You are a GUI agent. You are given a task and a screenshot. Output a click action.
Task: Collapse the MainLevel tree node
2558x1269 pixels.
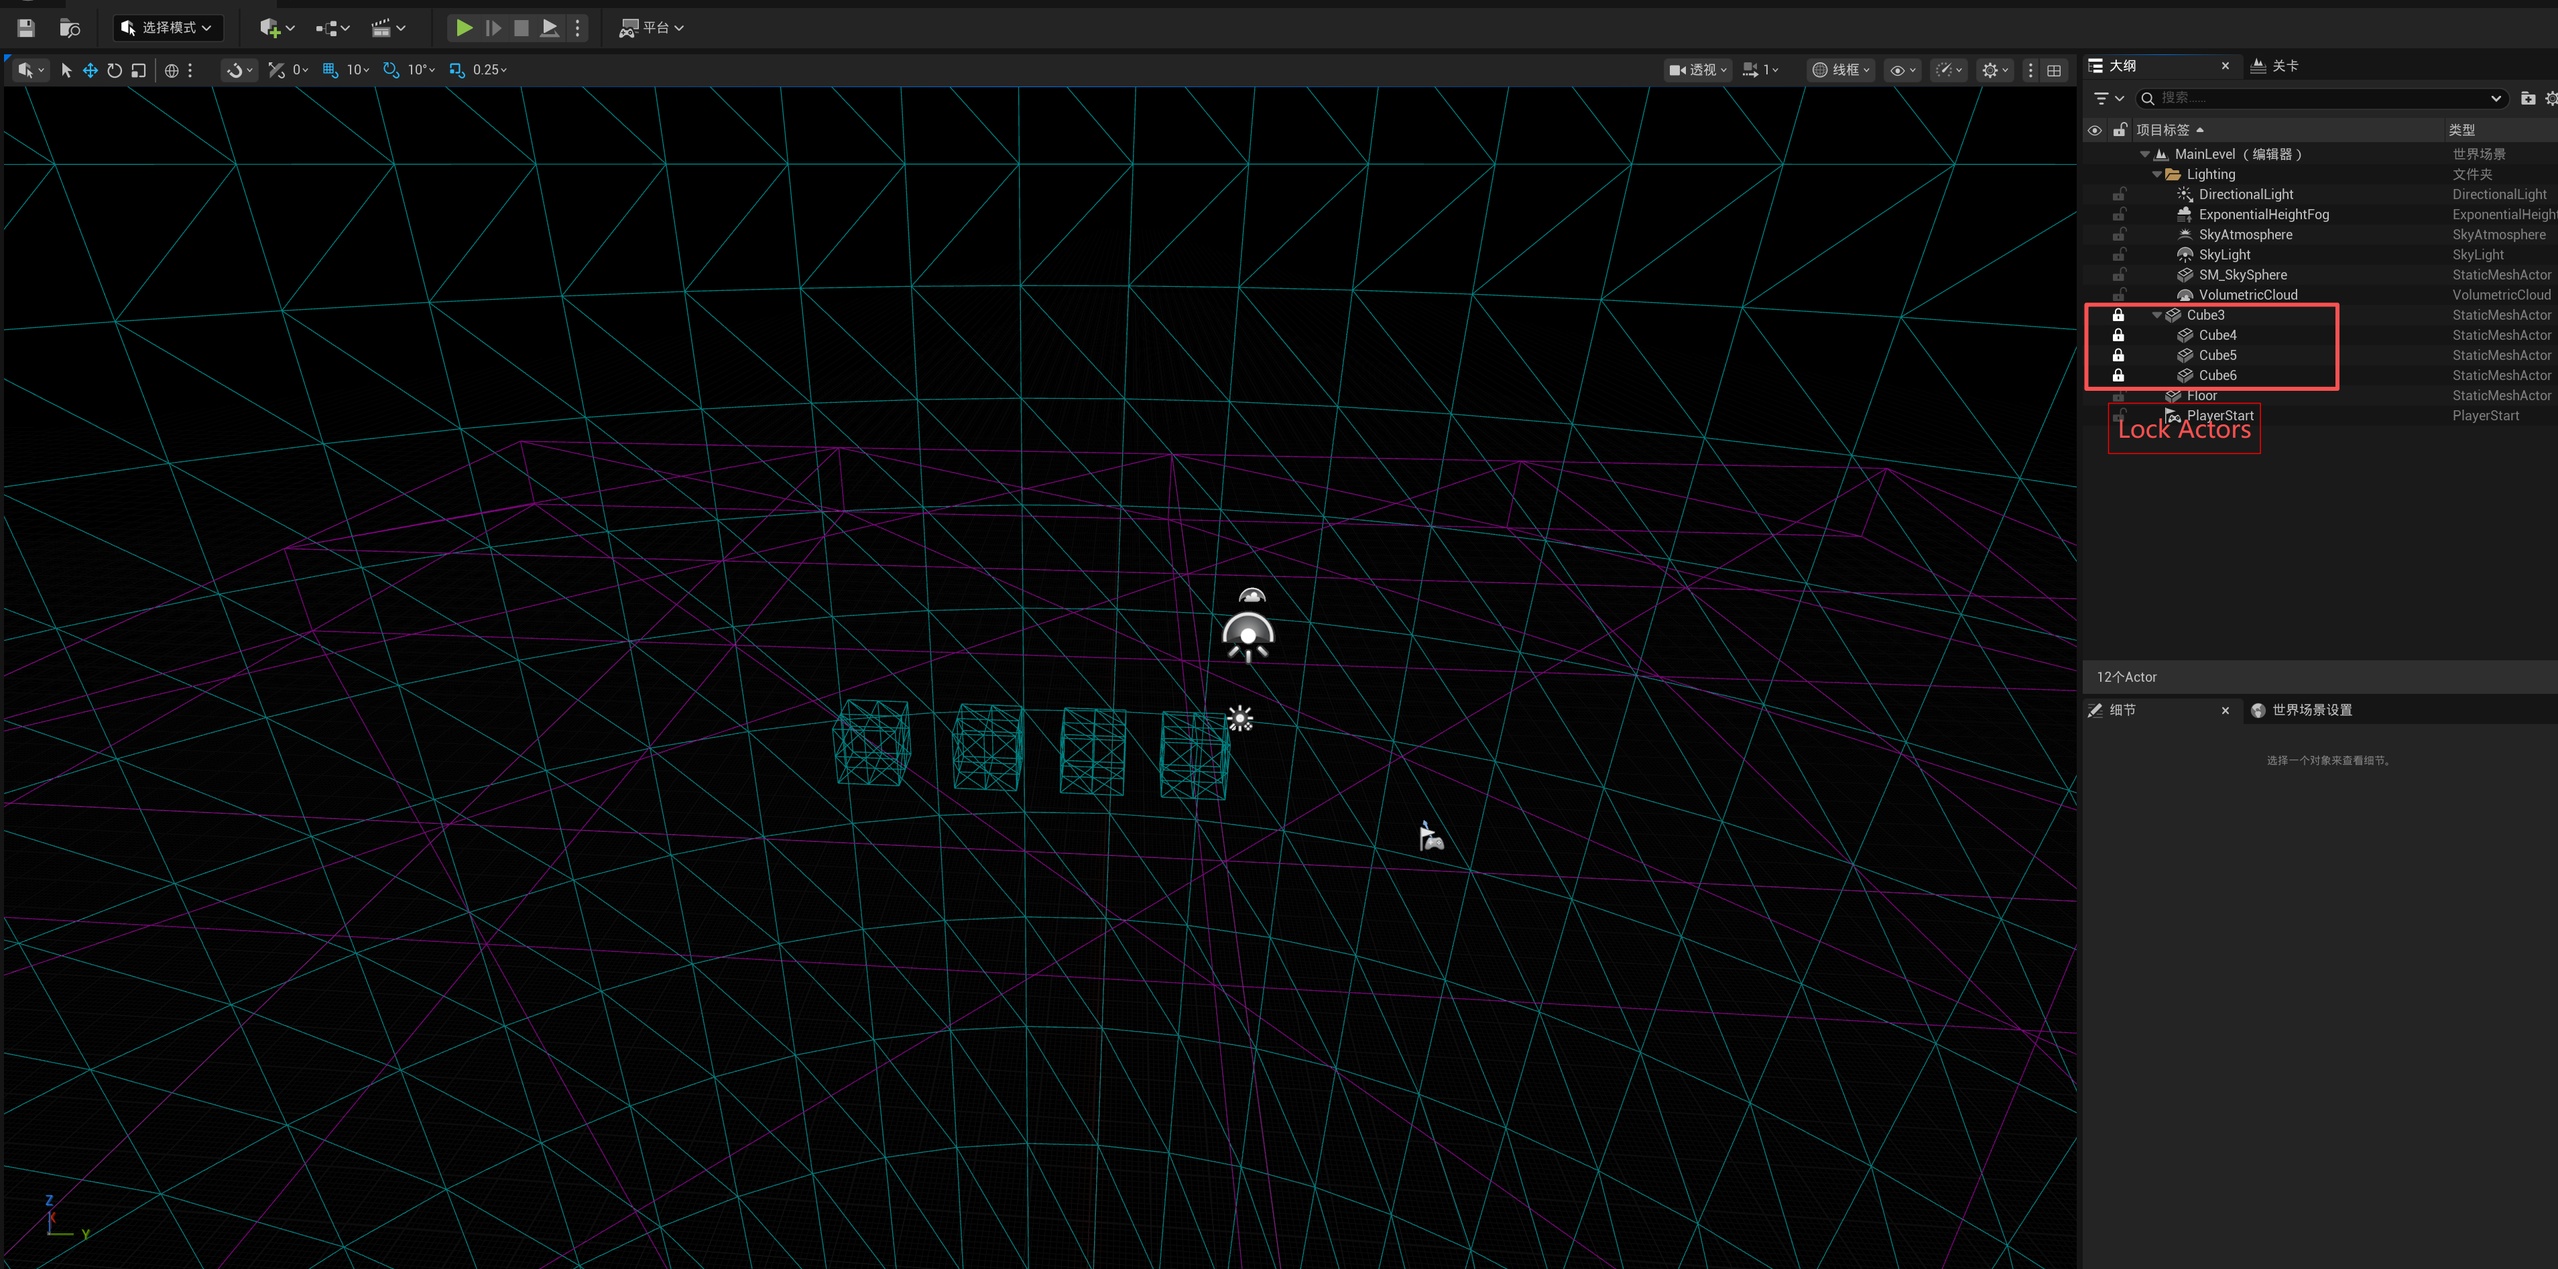click(2144, 154)
